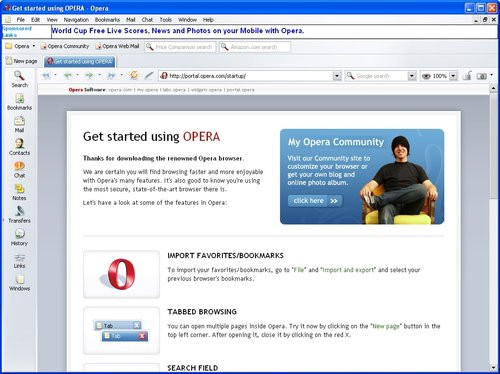Expand the Forward history dropdown arrow
500x374 pixels.
tap(99, 75)
